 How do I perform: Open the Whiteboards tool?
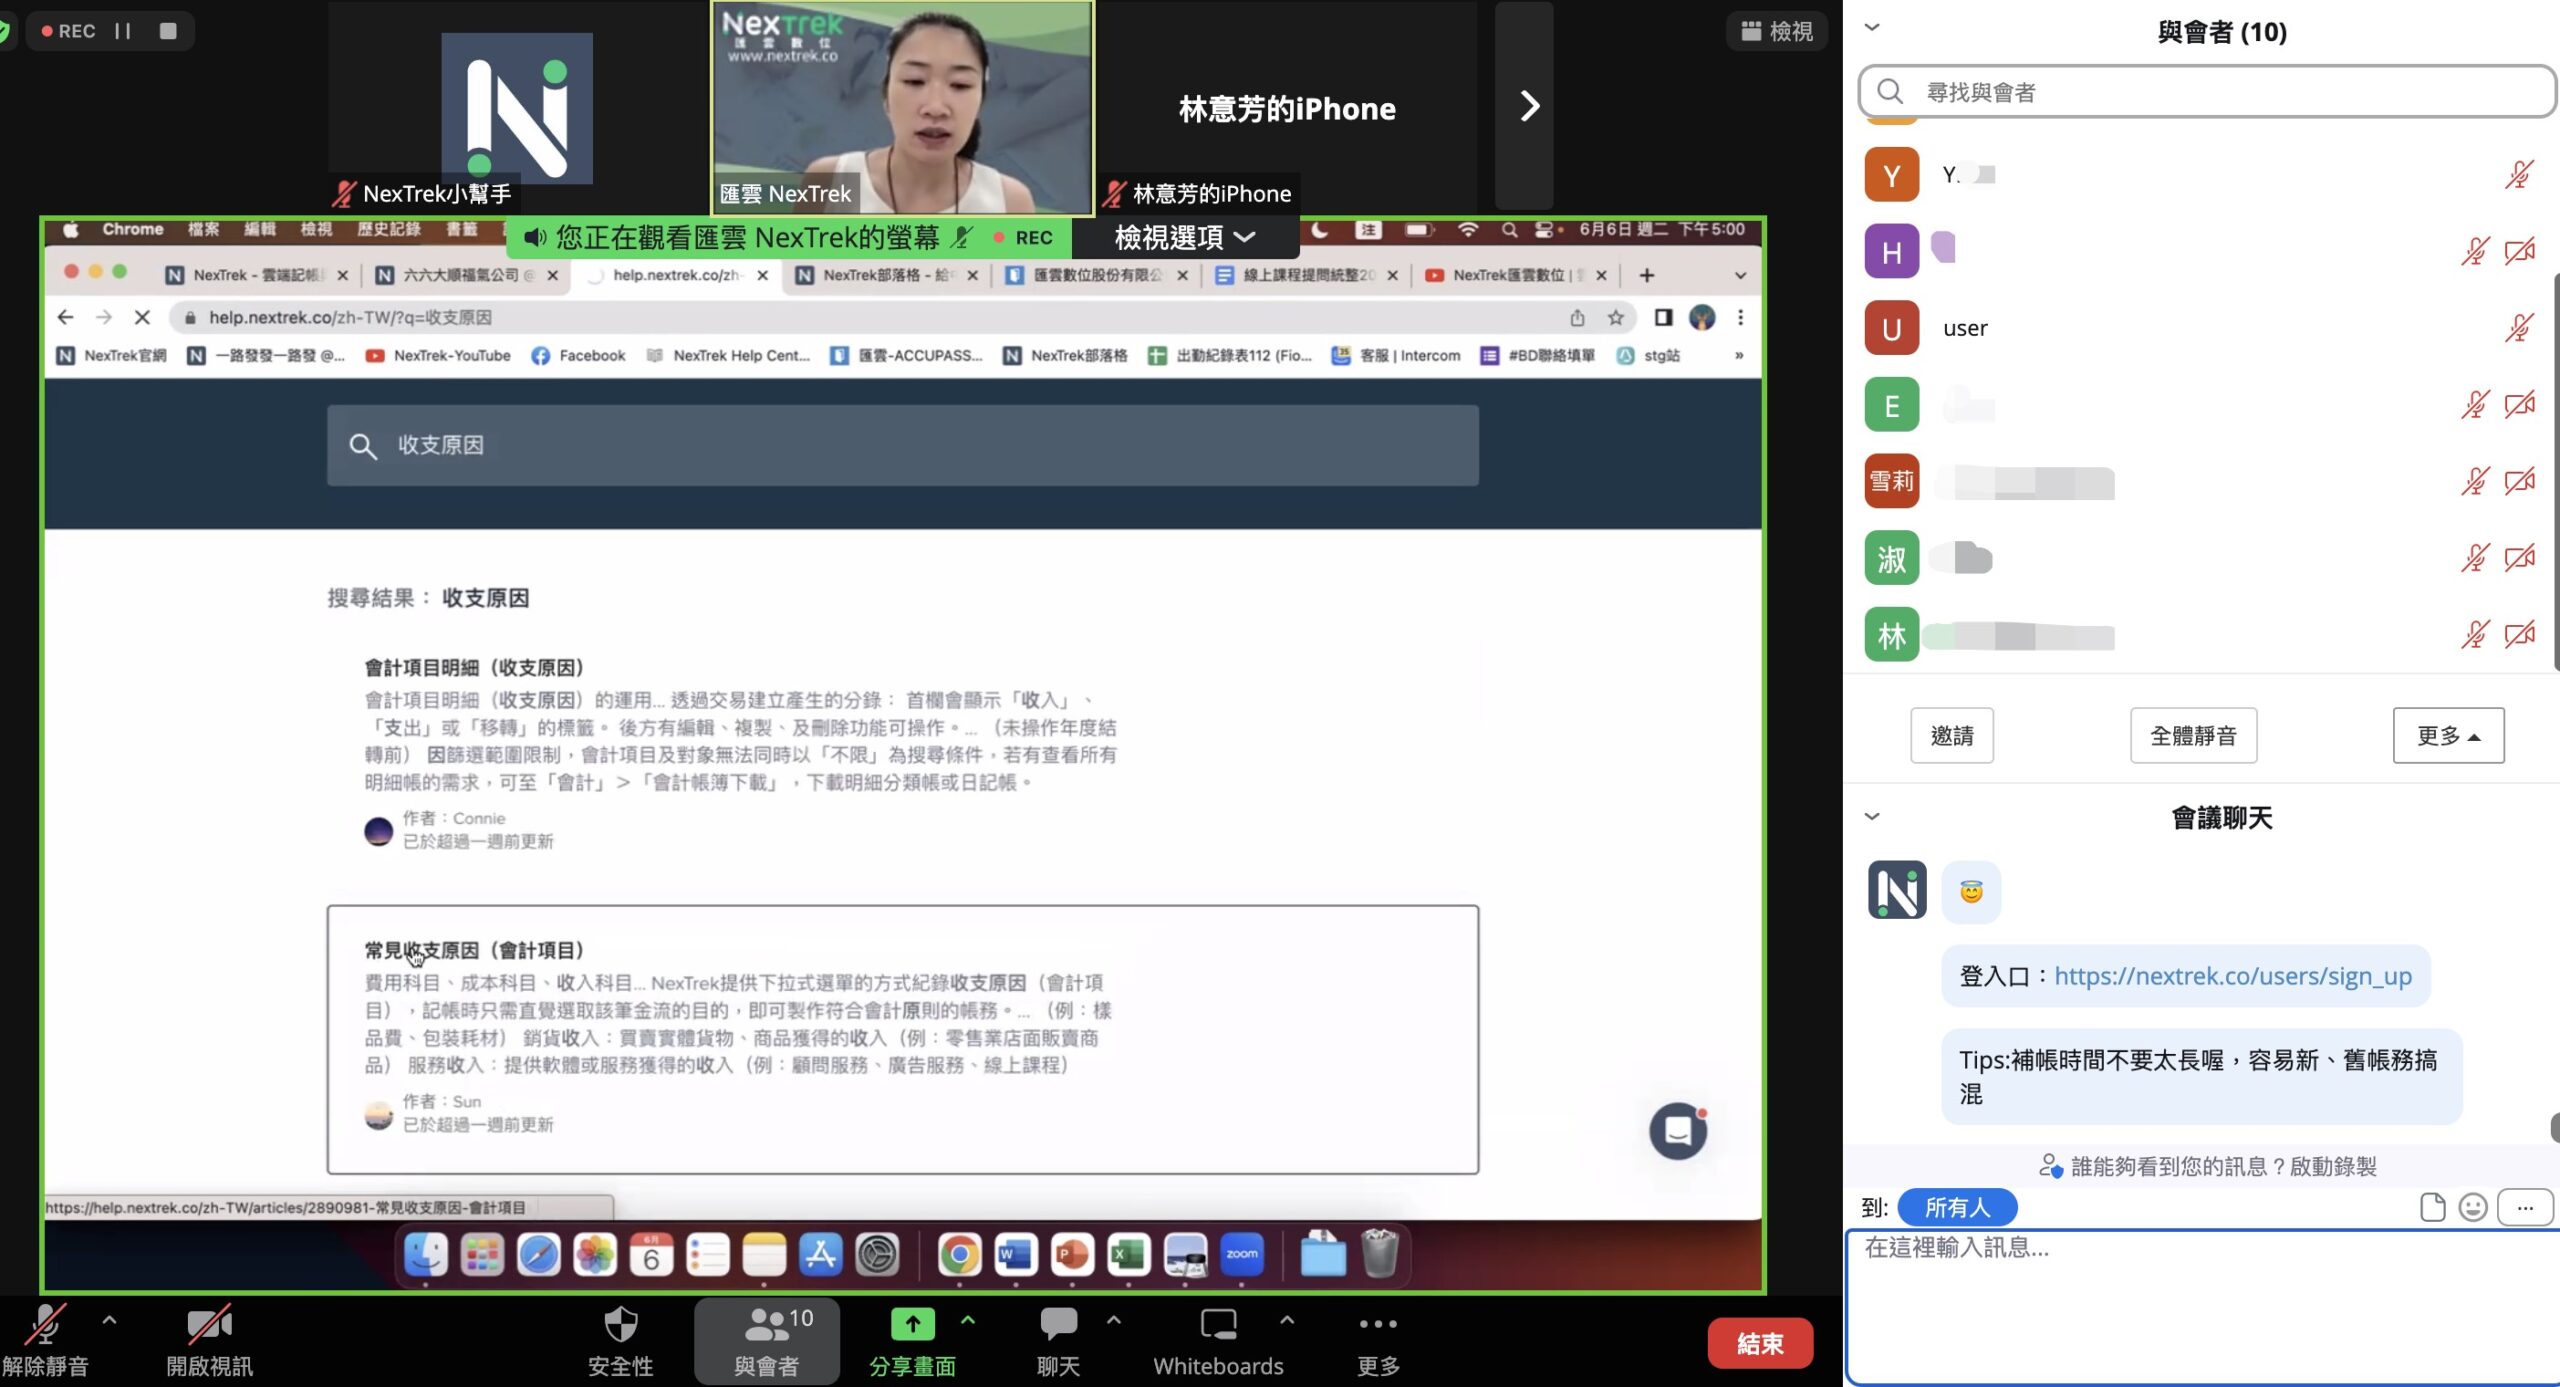click(1217, 1325)
